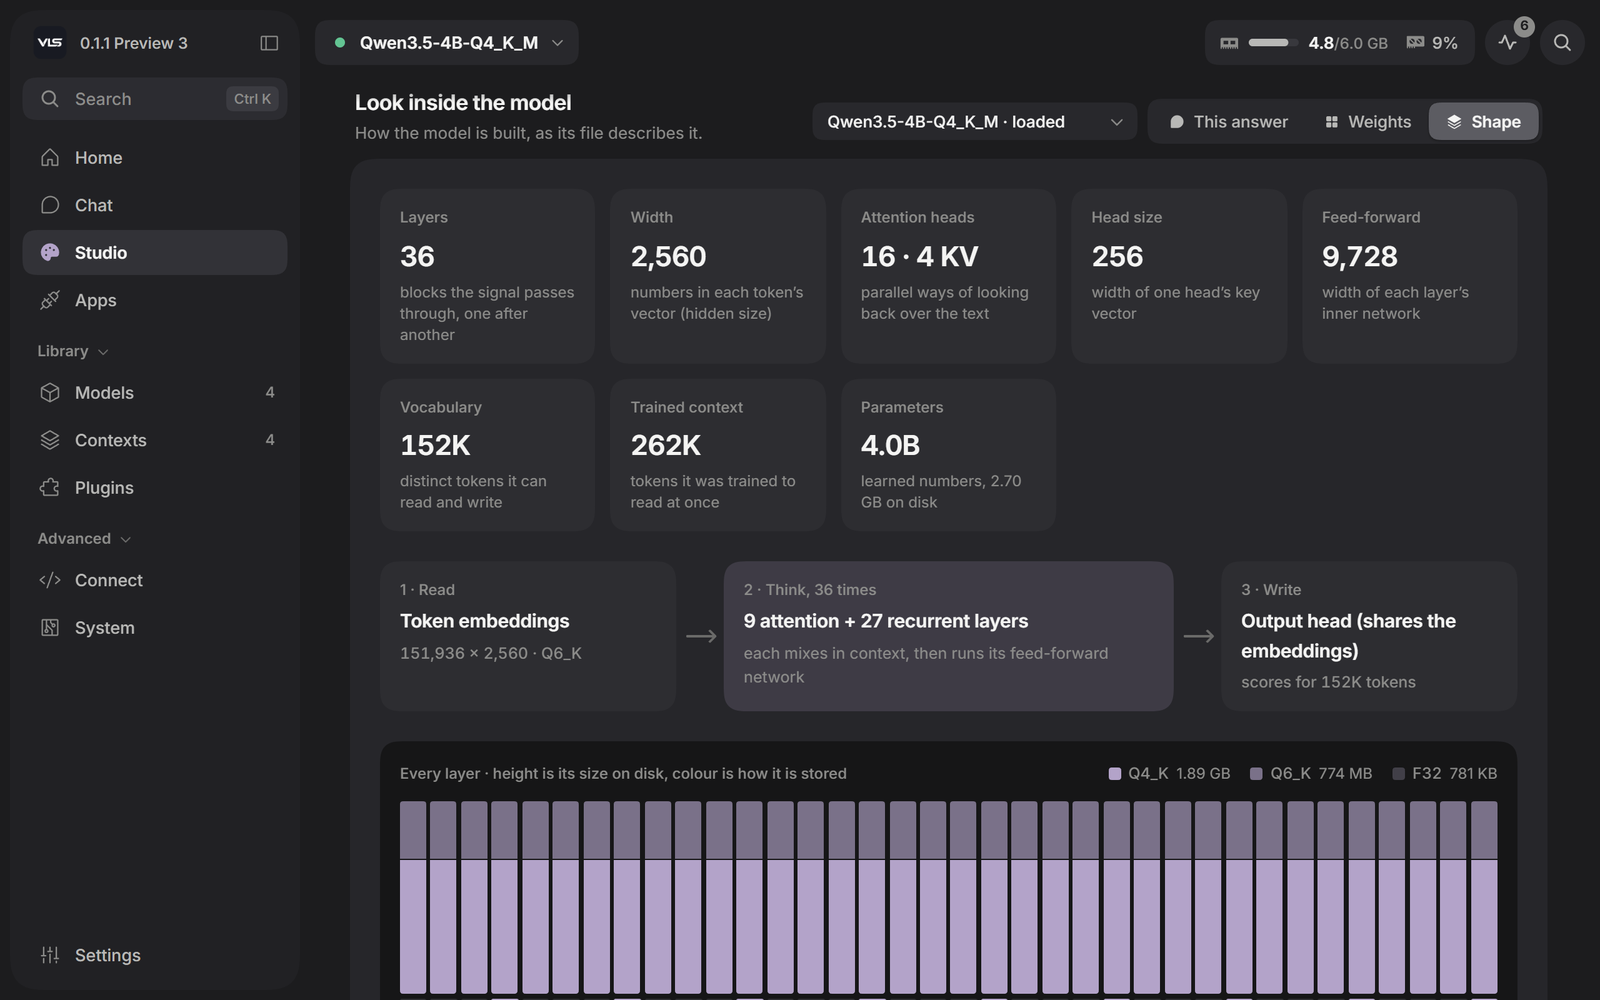This screenshot has width=1600, height=1000.
Task: Click the Q4_K legend color swatch
Action: point(1115,773)
